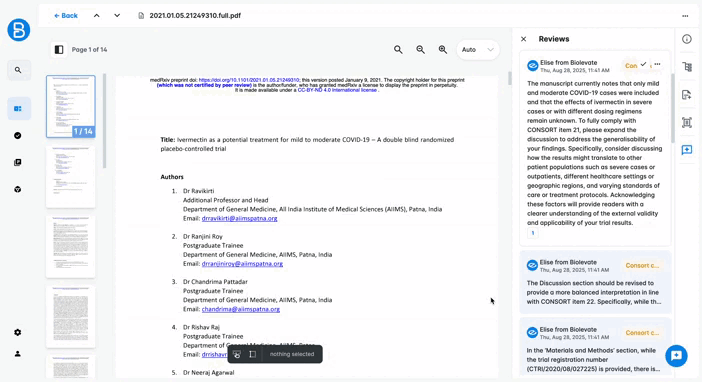Click the magnifier search icon in toolbar

(x=398, y=50)
